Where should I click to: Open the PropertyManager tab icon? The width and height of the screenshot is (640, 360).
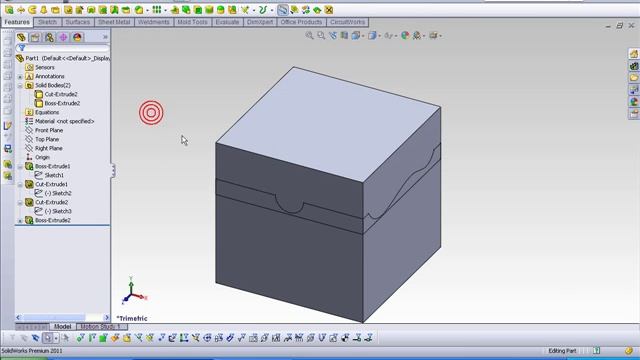(35, 37)
